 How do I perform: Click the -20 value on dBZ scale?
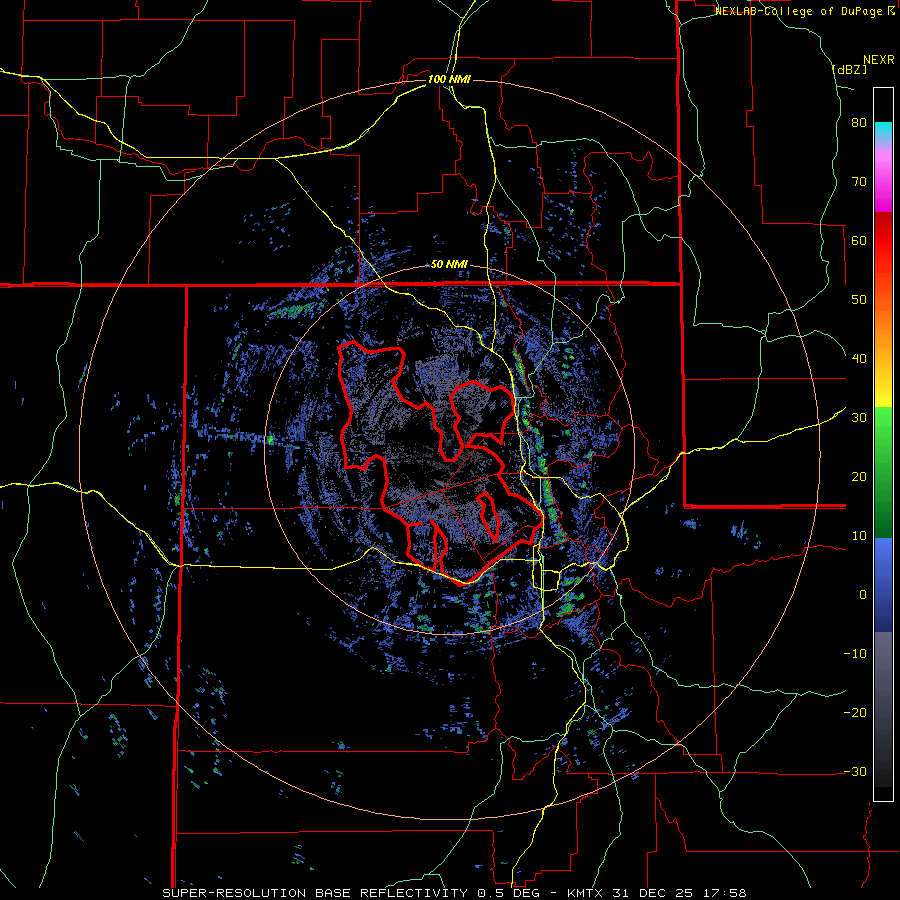[855, 712]
